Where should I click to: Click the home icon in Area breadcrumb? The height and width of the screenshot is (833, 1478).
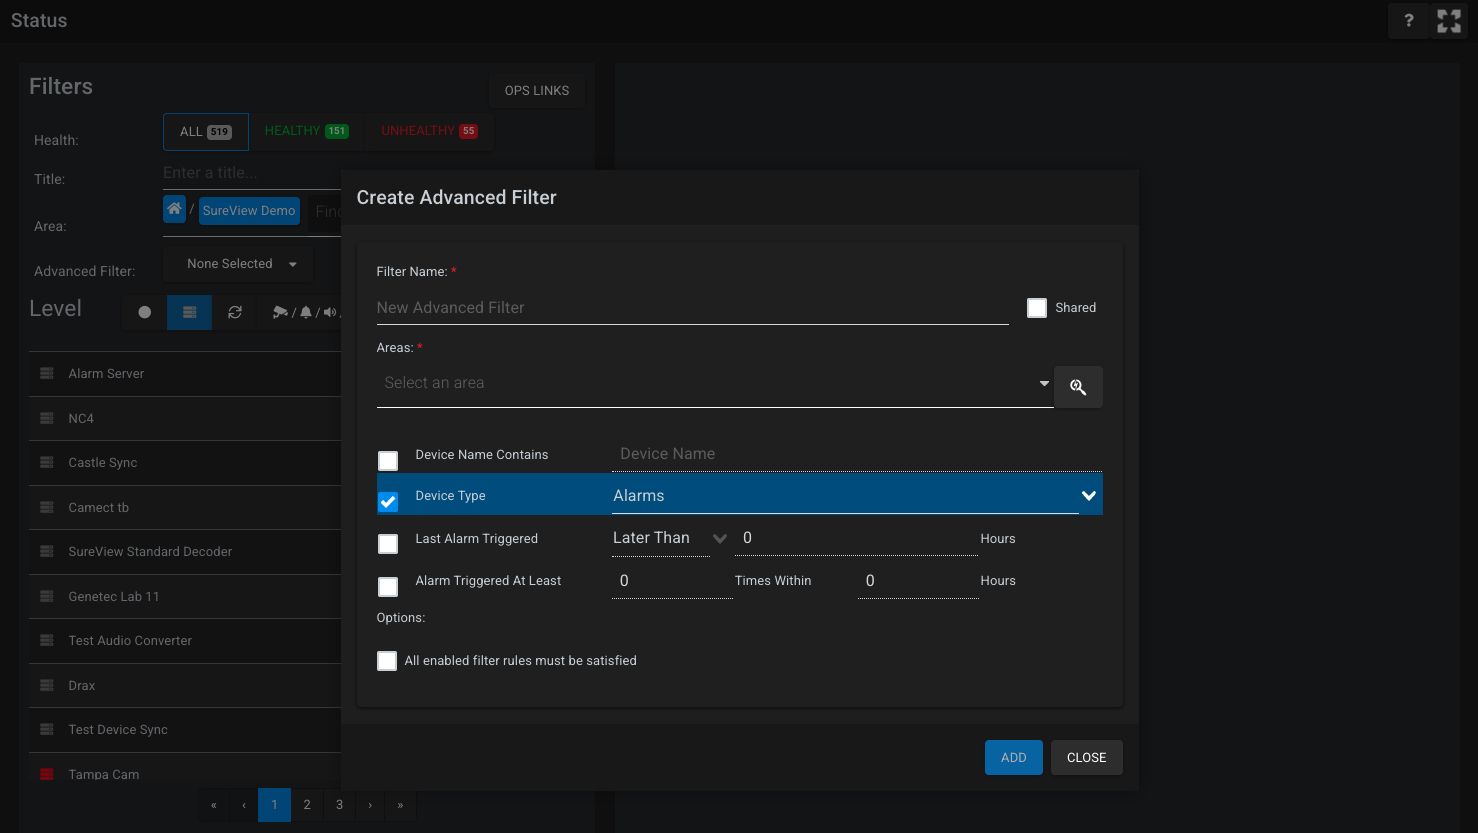tap(175, 209)
